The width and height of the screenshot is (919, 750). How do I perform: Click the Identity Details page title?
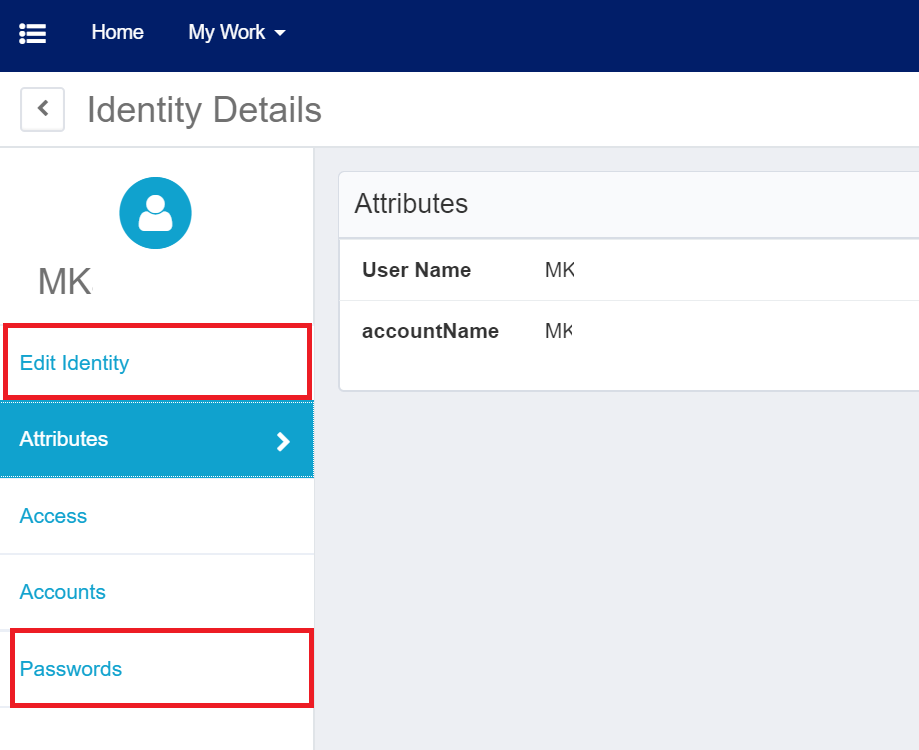click(204, 110)
